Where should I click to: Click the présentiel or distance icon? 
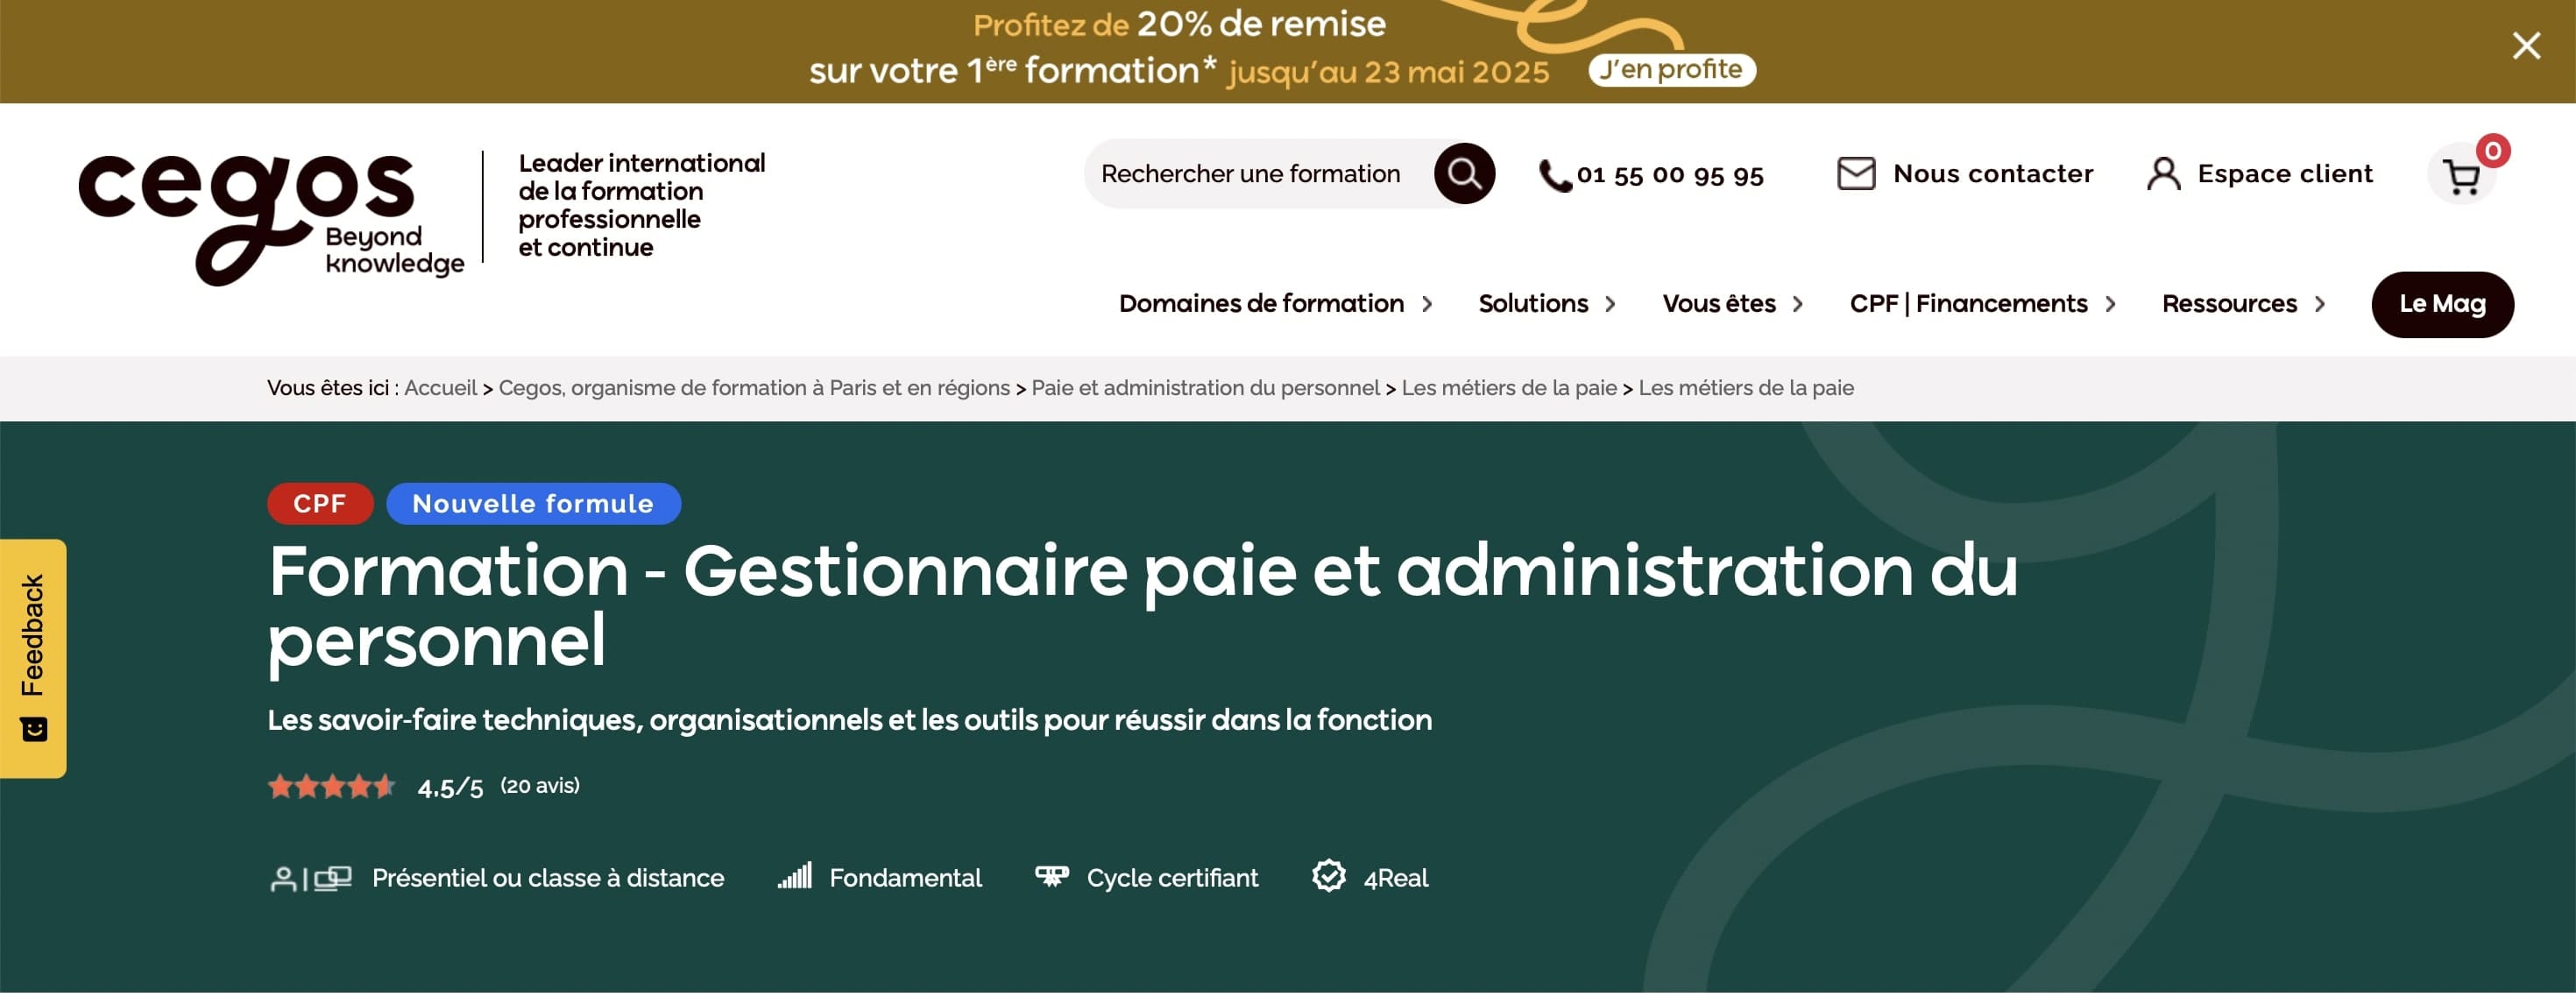point(310,879)
